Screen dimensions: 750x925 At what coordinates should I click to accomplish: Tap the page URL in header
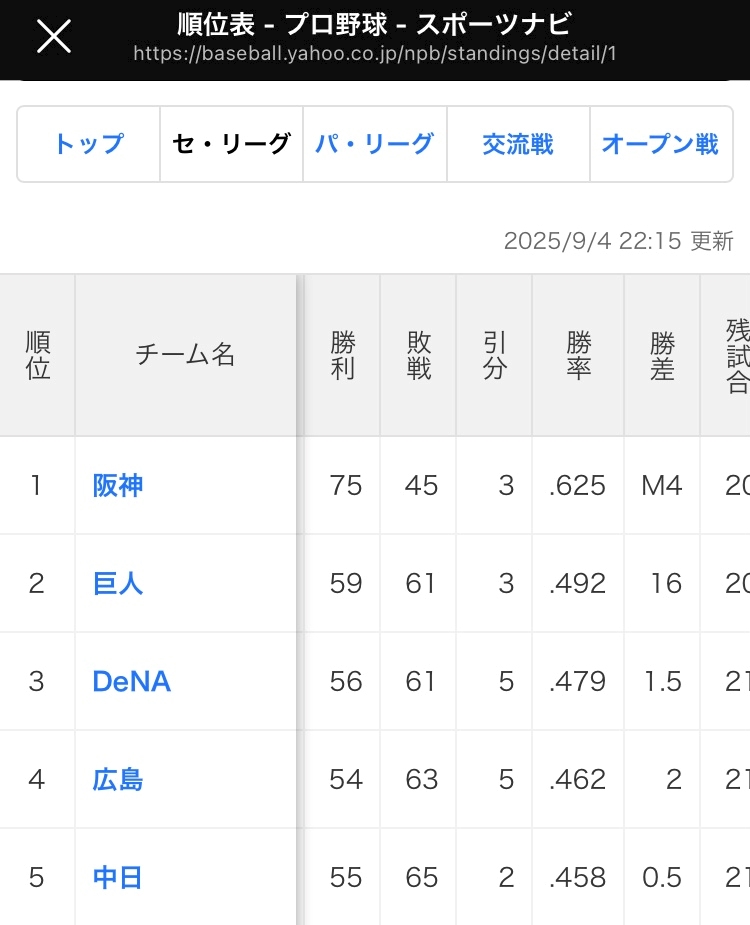pyautogui.click(x=374, y=53)
